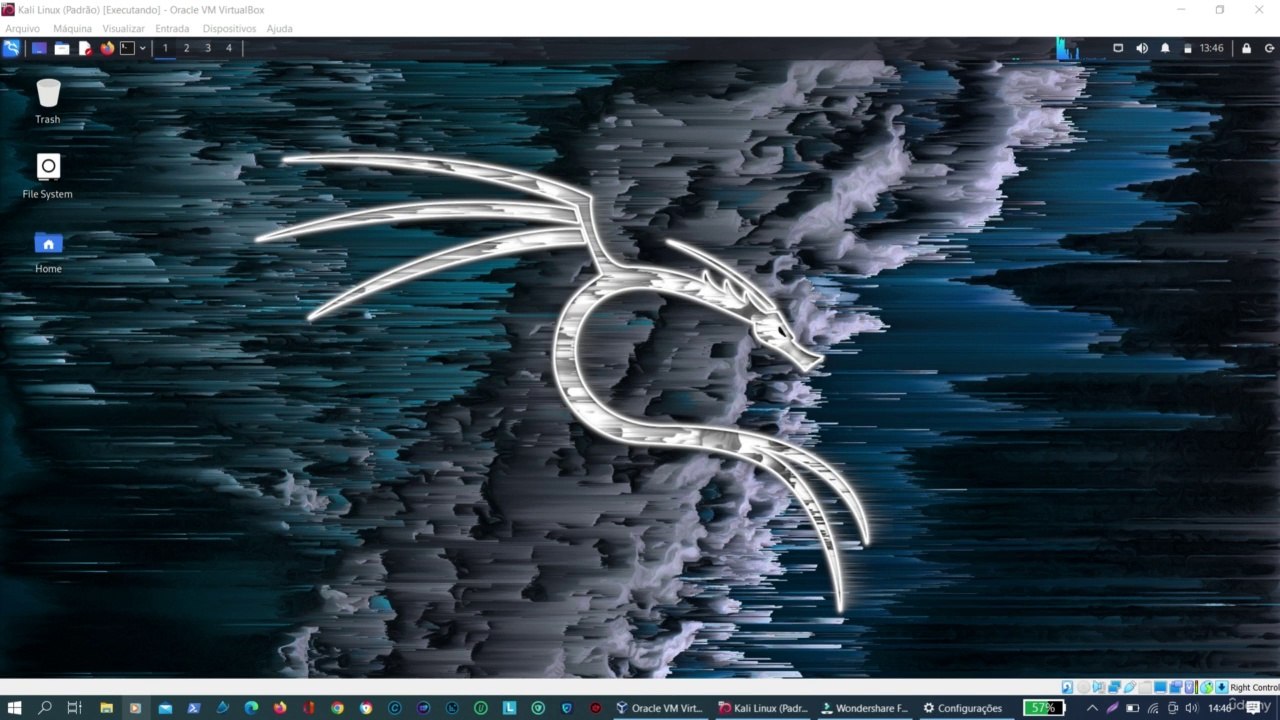Select the Trash desktop icon

point(48,101)
